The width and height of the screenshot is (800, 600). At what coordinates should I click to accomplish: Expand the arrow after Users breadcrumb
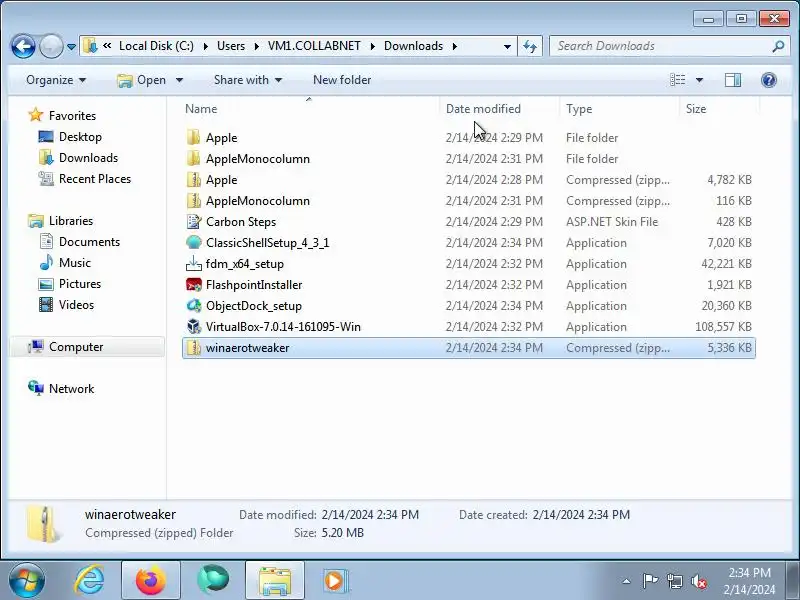coord(257,46)
